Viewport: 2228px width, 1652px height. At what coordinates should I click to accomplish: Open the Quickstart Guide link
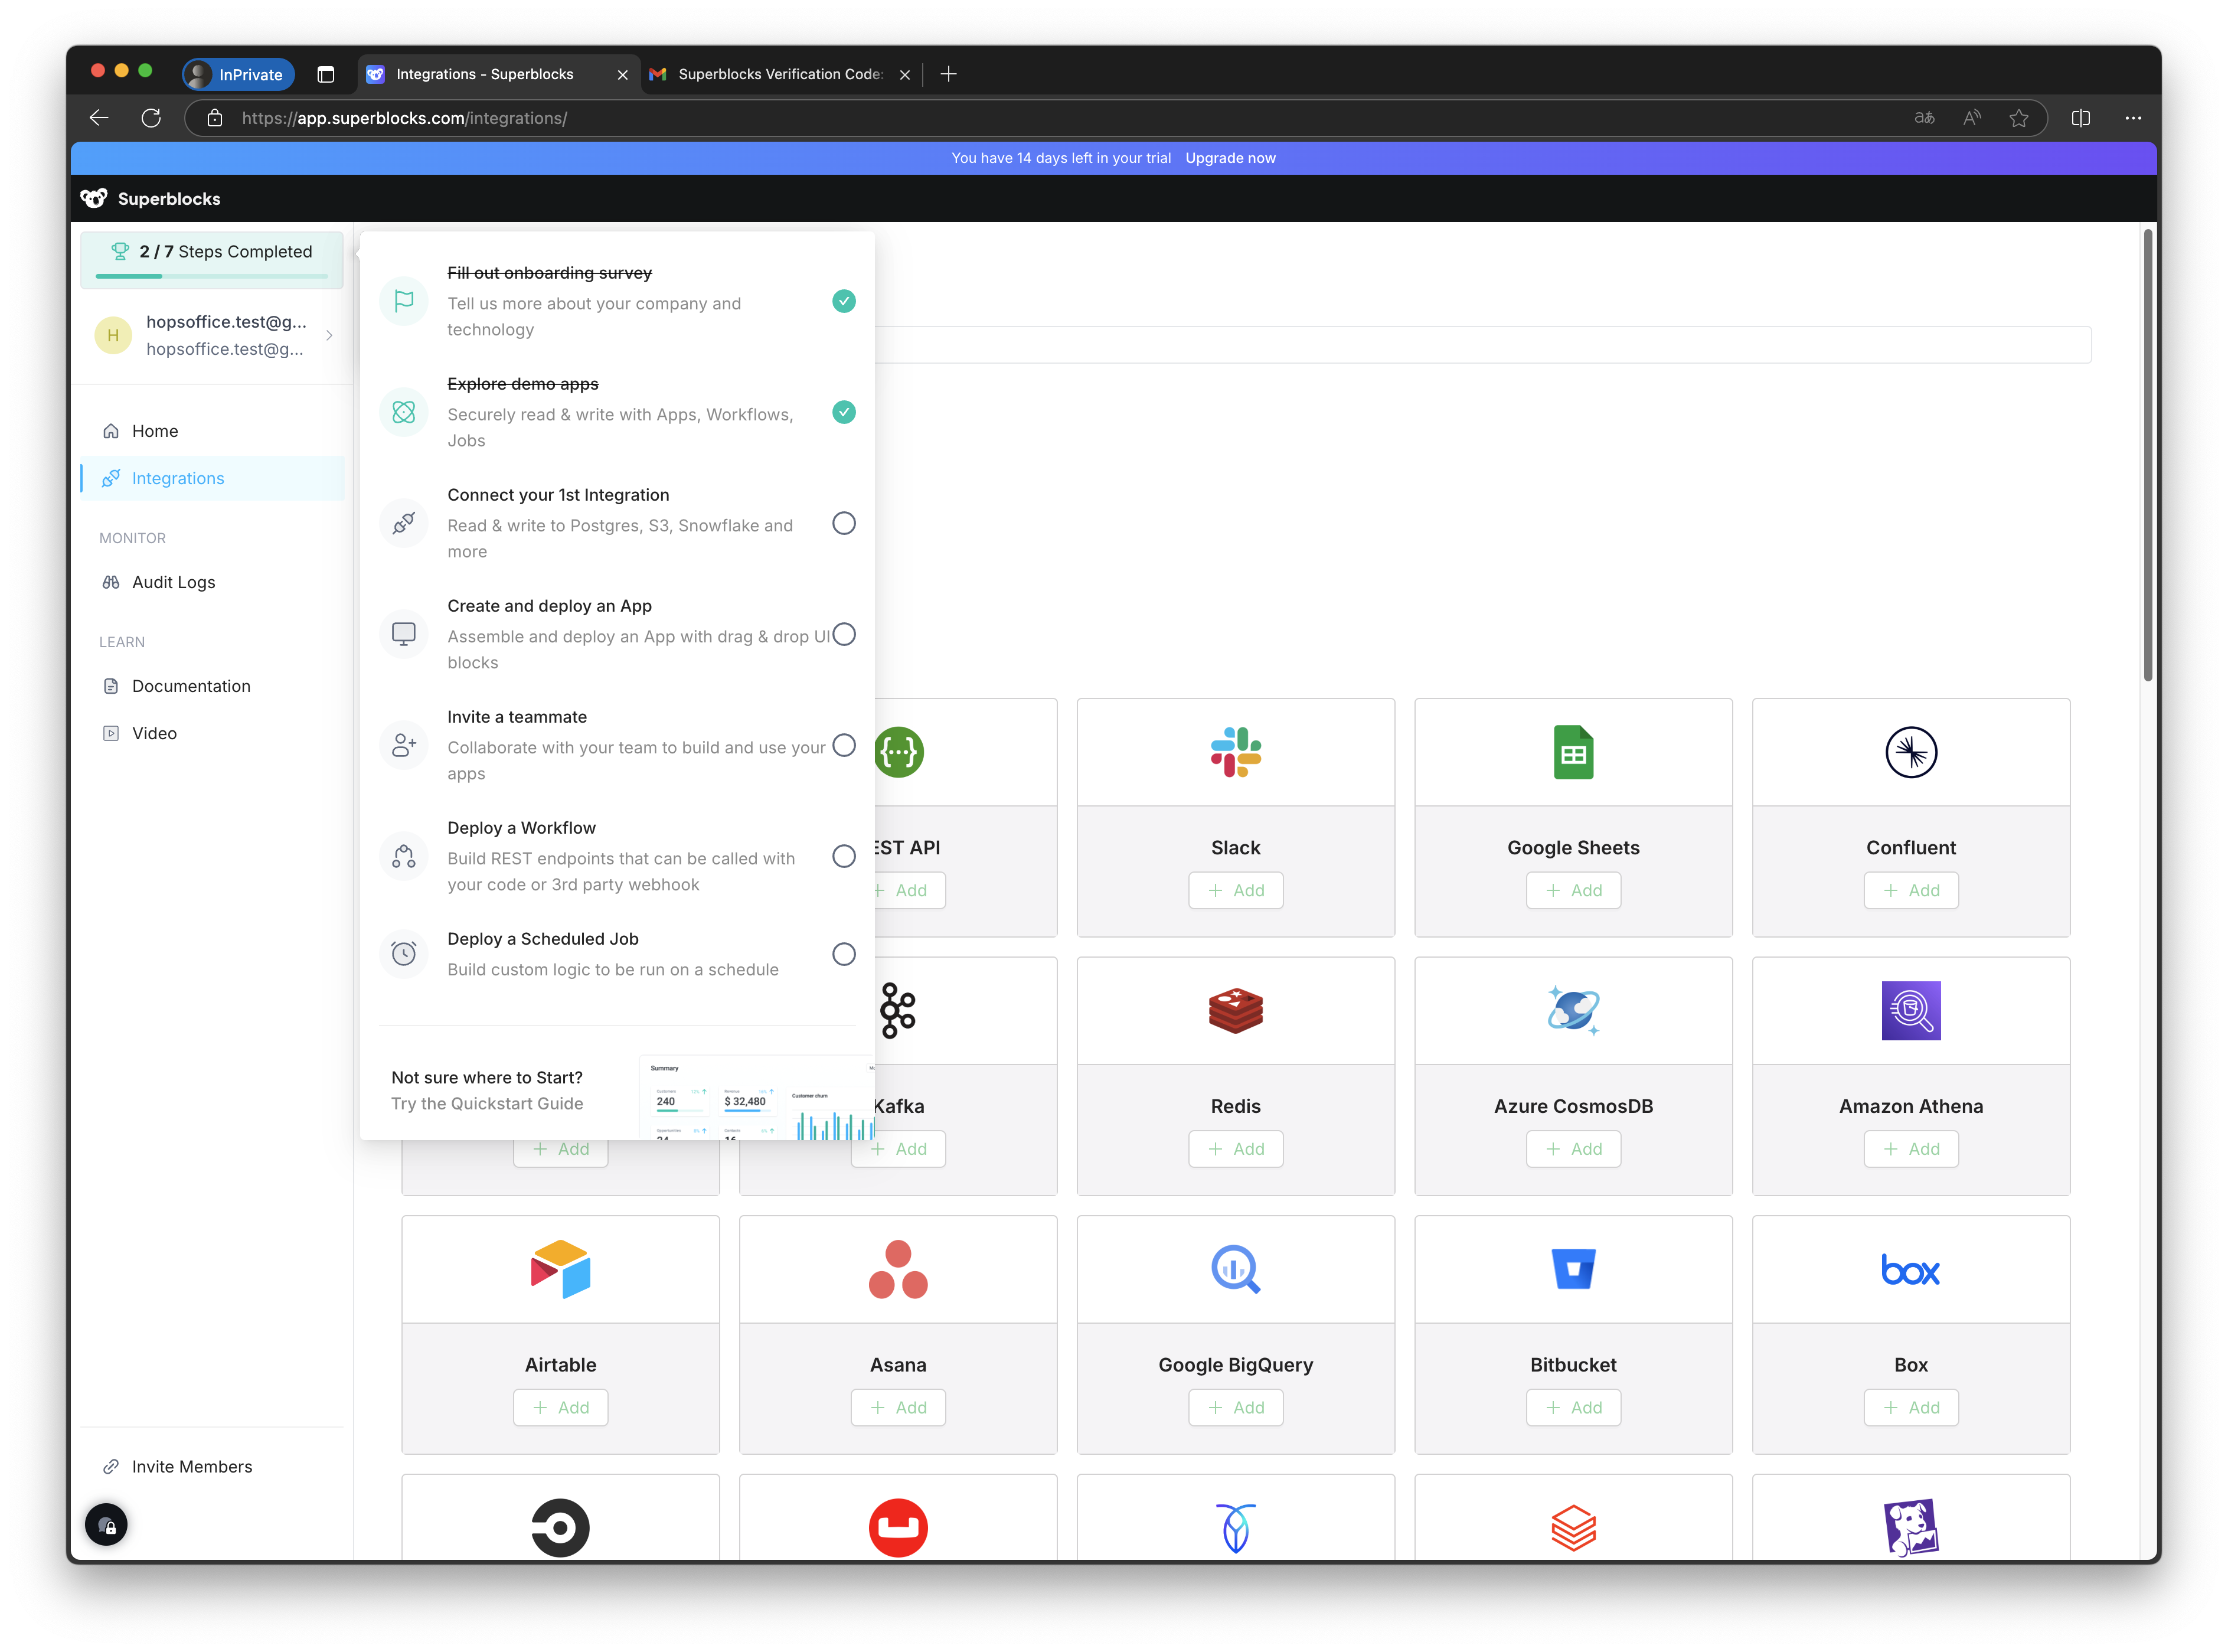click(x=486, y=1104)
